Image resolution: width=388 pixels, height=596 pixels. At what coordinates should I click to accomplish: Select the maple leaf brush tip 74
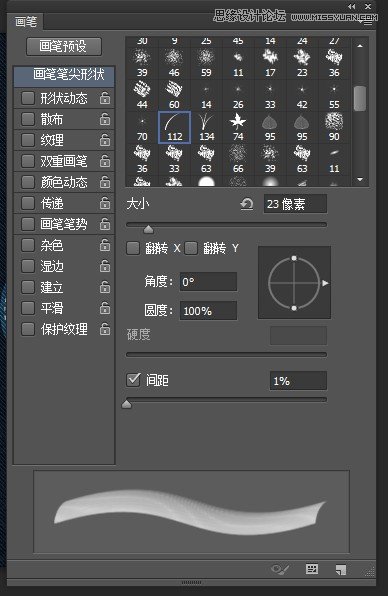pos(238,127)
